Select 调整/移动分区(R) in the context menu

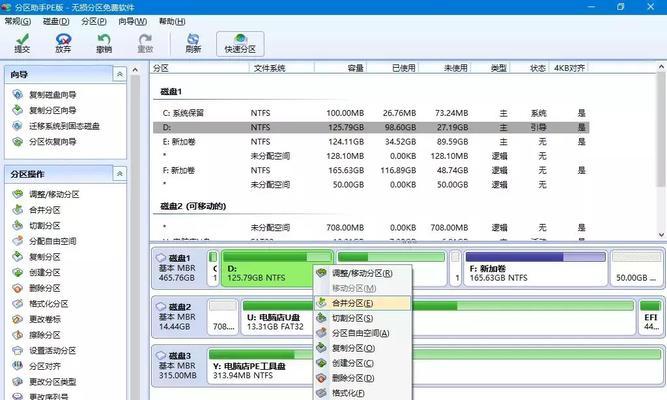coord(363,273)
